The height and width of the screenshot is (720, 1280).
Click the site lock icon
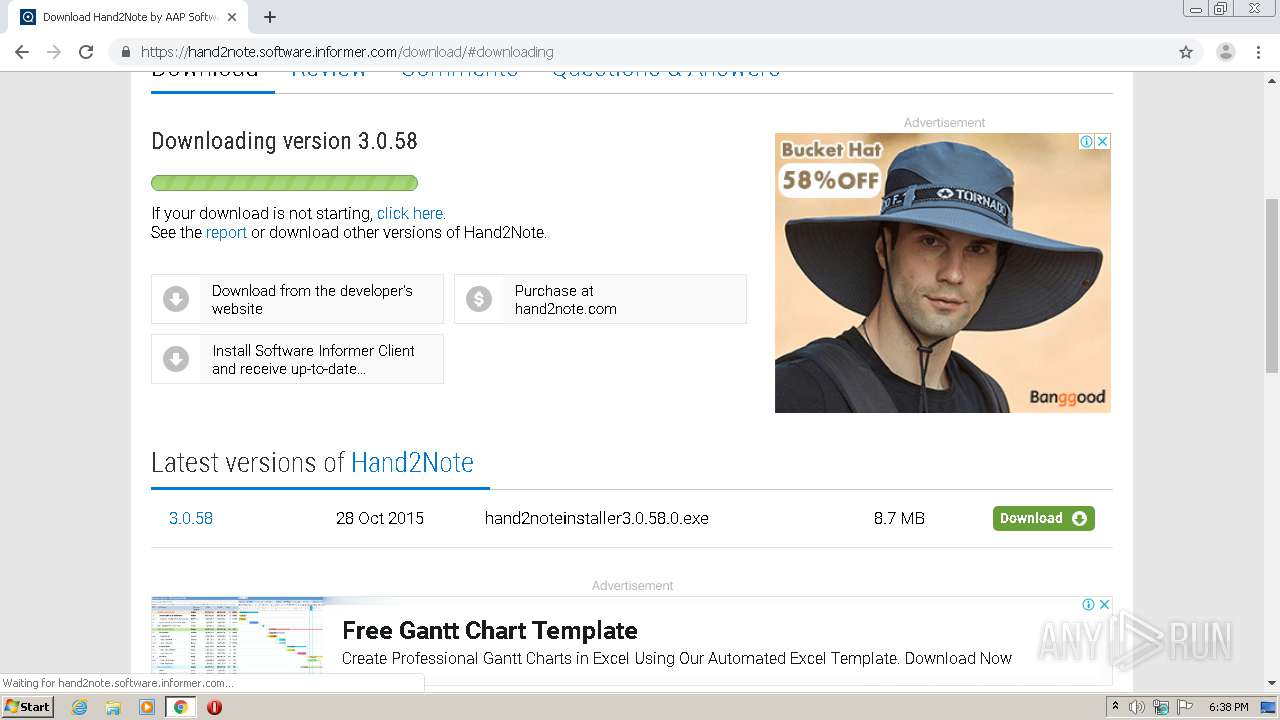pos(126,52)
